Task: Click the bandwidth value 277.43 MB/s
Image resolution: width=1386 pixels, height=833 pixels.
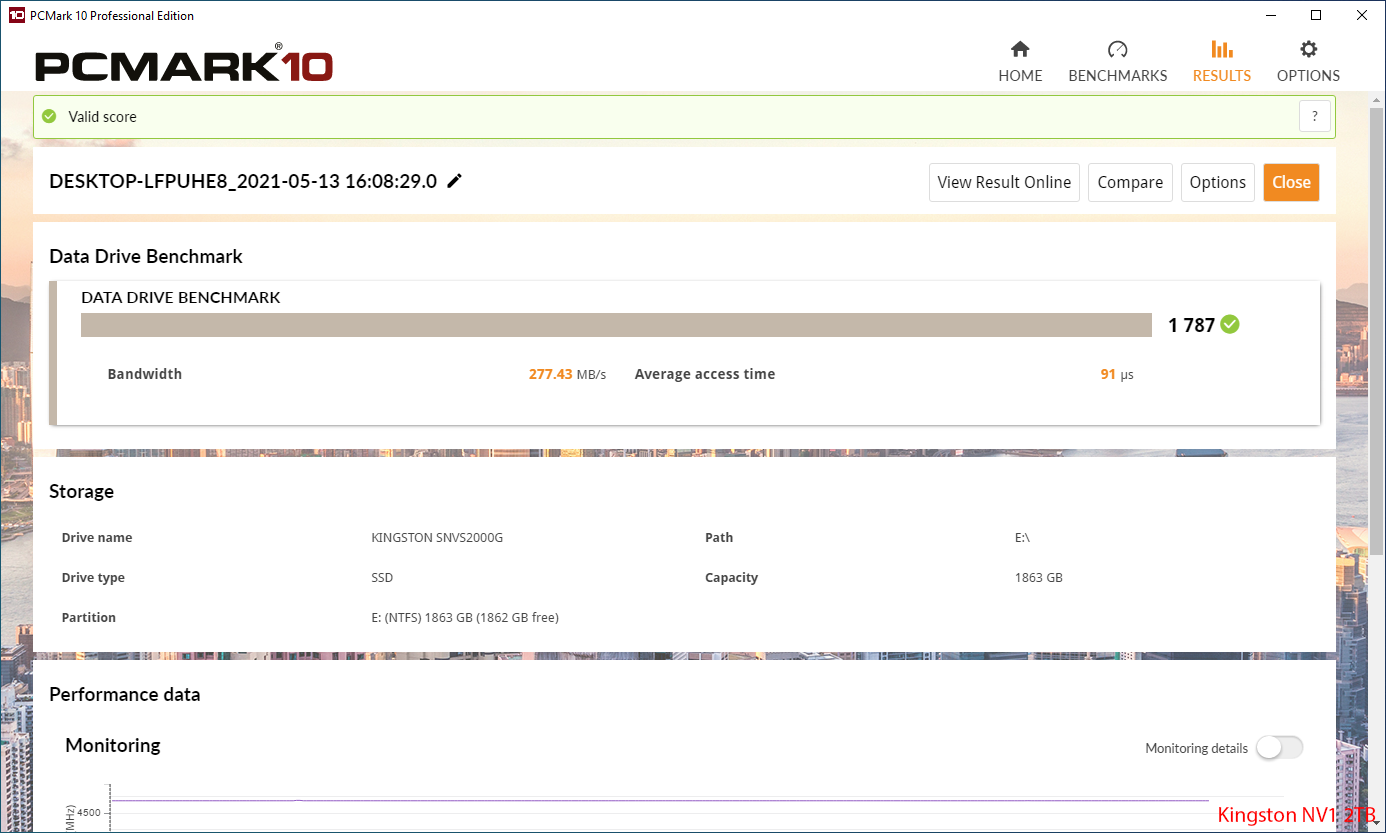Action: click(x=567, y=374)
